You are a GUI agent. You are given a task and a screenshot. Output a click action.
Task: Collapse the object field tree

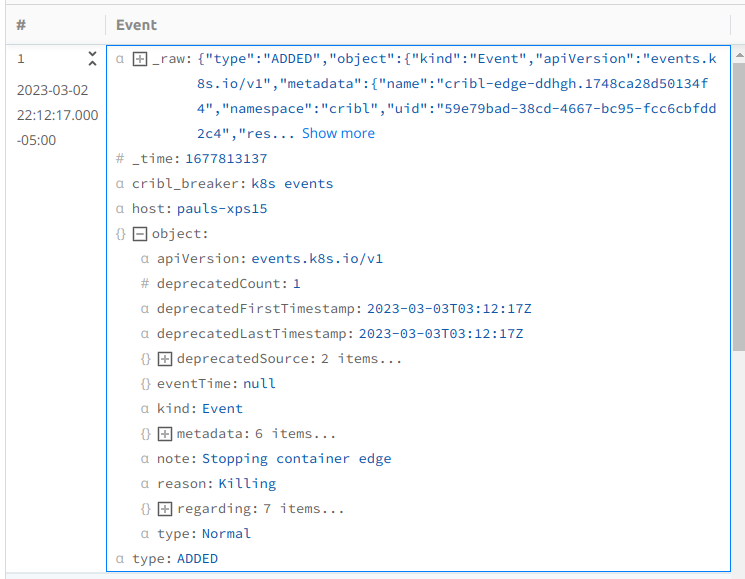pos(140,234)
